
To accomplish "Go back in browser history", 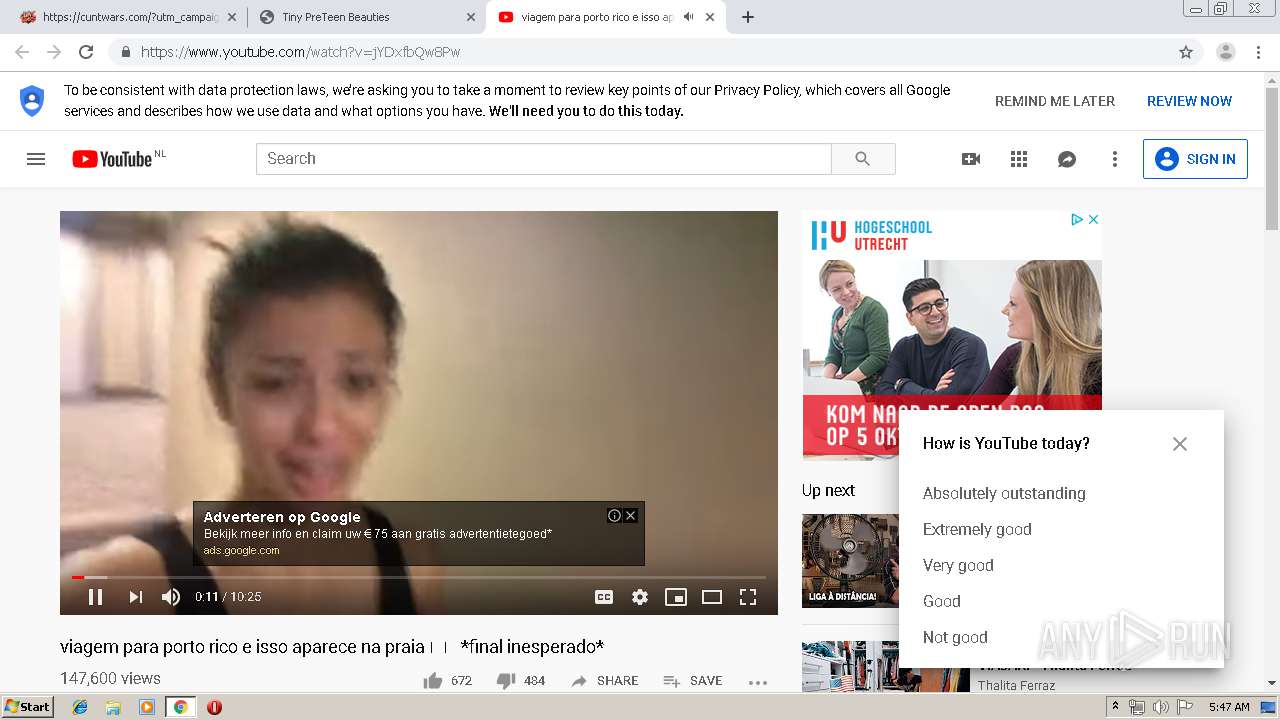I will [x=22, y=52].
